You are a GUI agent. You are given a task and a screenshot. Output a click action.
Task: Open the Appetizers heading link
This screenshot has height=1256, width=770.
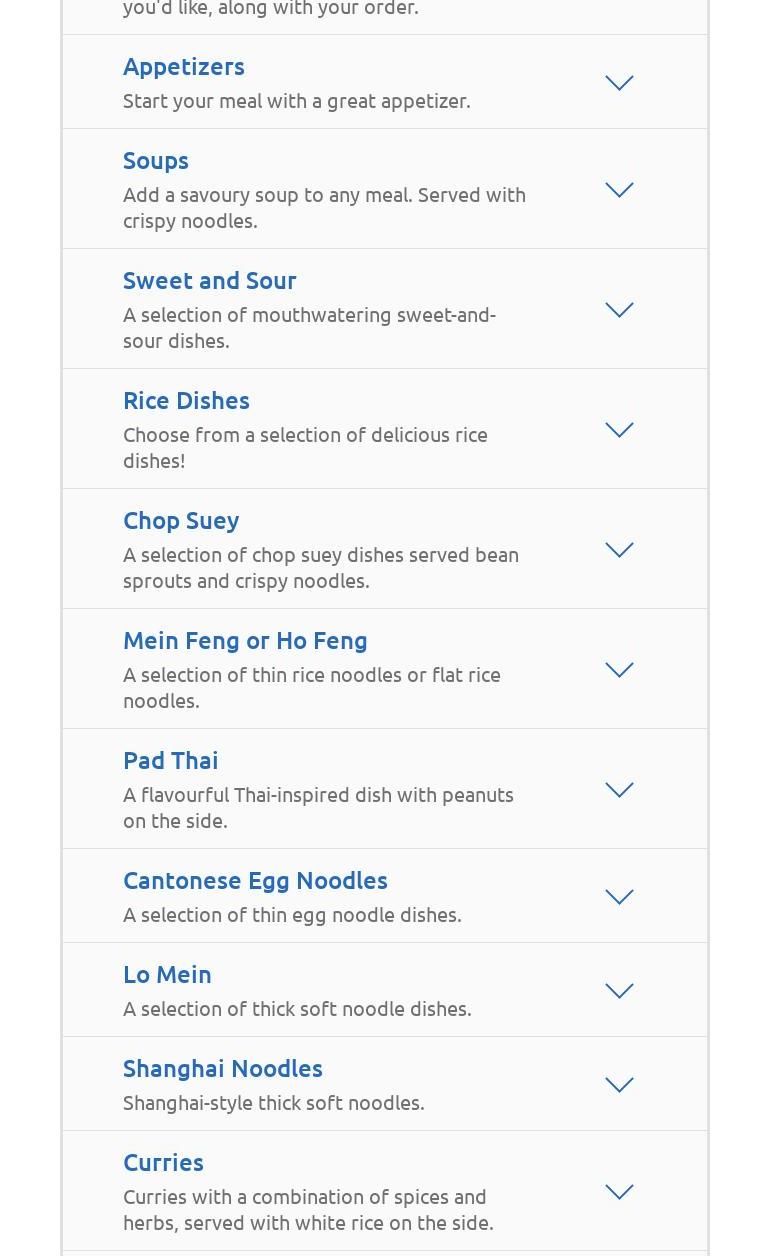tap(184, 66)
